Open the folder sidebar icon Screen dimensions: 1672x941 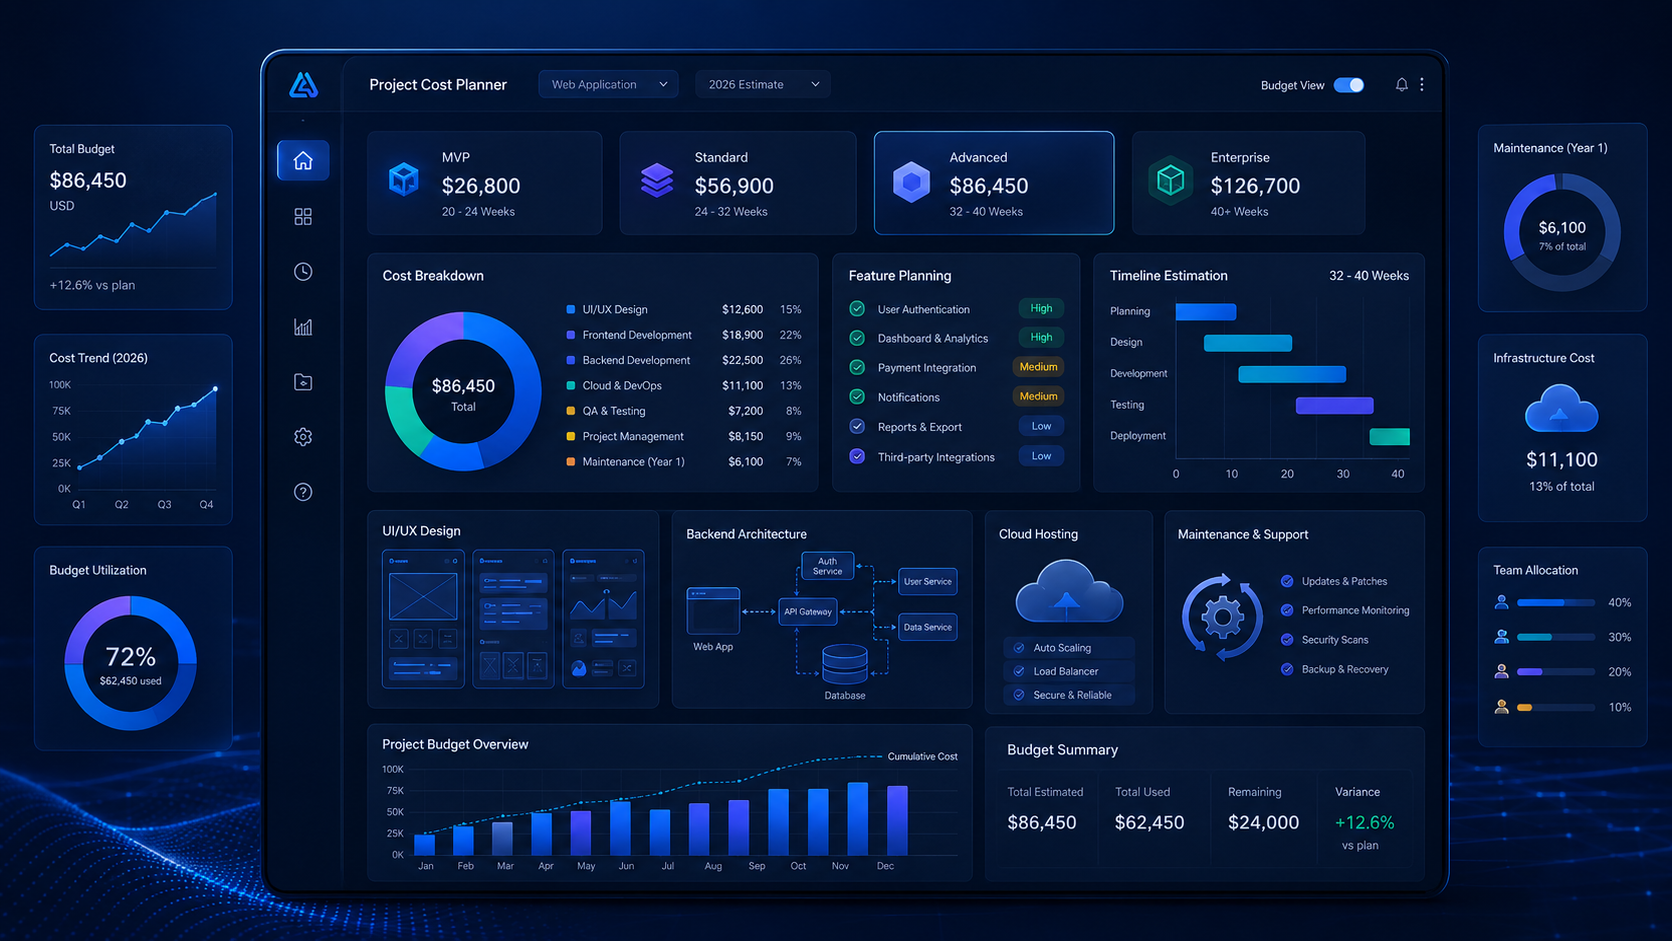(x=303, y=382)
